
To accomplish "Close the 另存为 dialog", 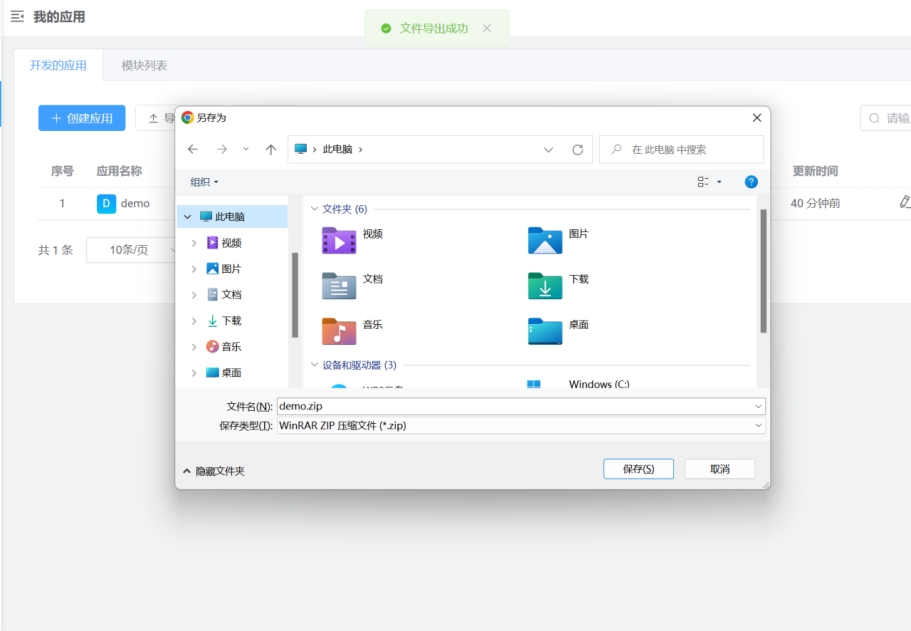I will click(x=756, y=118).
